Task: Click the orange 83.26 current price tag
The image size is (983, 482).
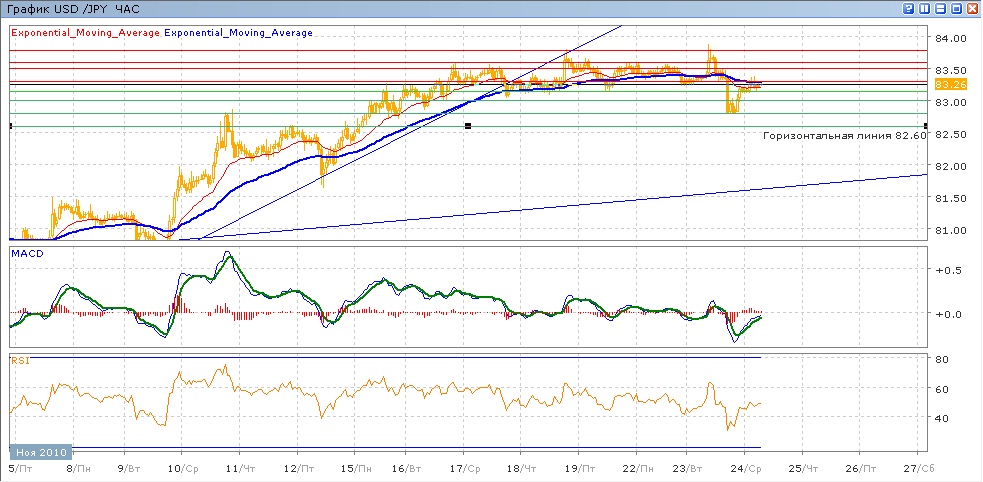Action: coord(951,85)
